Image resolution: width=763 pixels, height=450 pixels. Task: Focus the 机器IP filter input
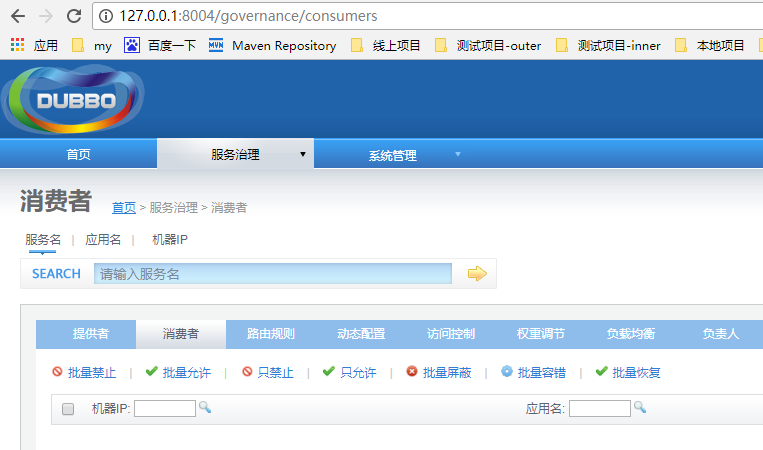(165, 408)
